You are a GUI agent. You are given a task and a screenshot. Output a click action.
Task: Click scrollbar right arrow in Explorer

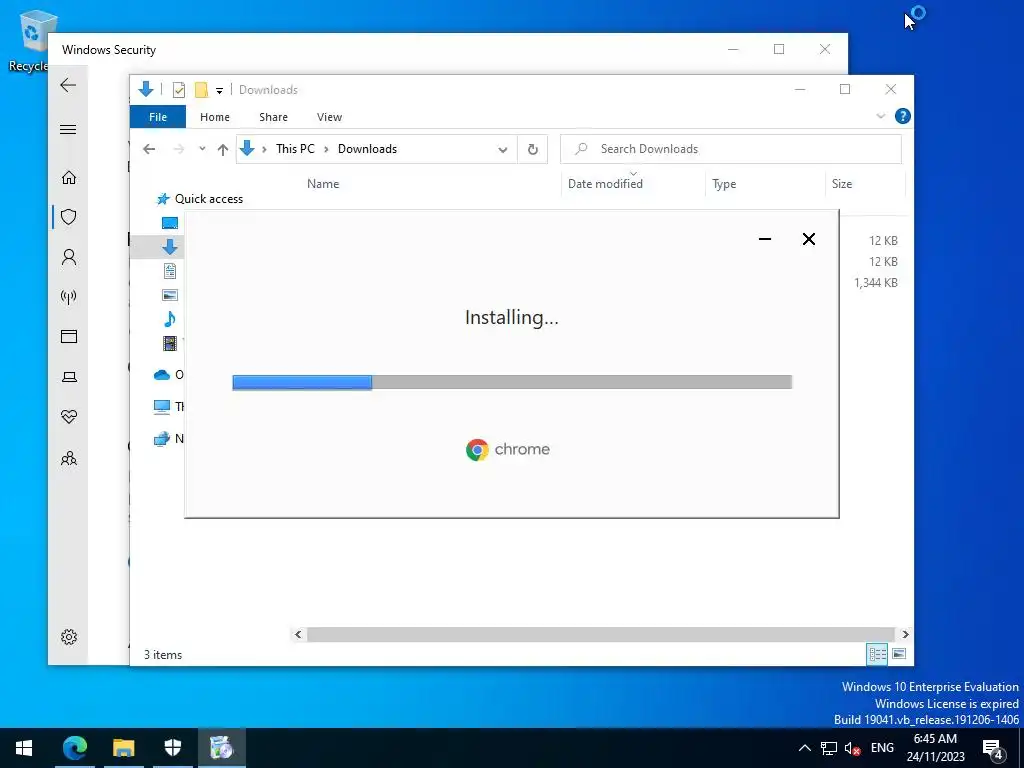tap(905, 634)
